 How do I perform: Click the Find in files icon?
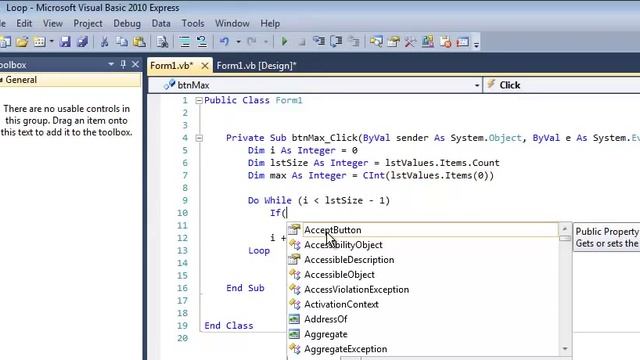point(162,42)
